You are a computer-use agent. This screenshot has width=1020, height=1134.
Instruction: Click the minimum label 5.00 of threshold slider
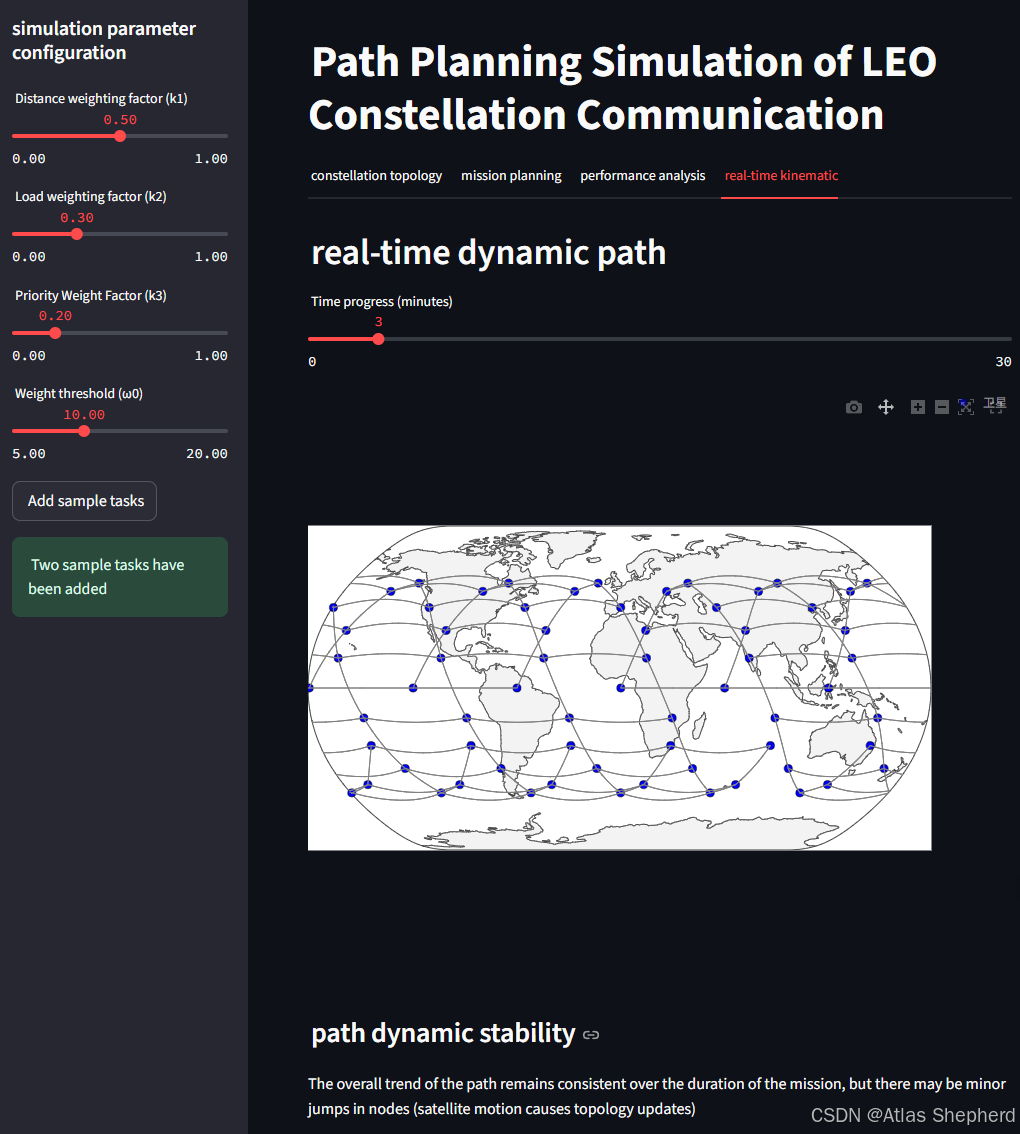[x=29, y=453]
